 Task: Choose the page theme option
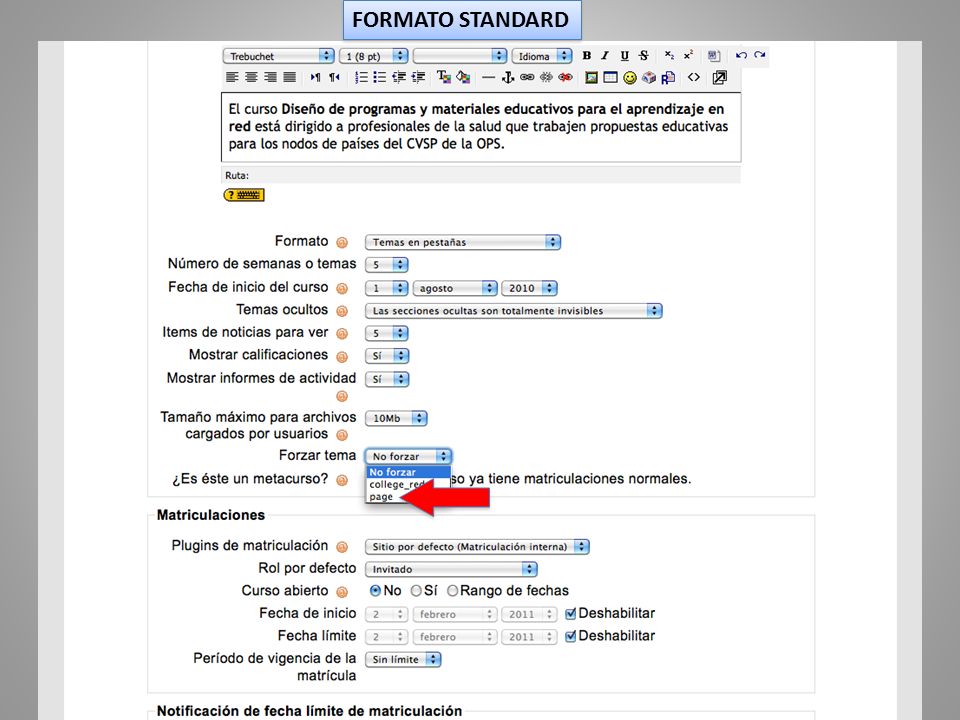pos(381,497)
